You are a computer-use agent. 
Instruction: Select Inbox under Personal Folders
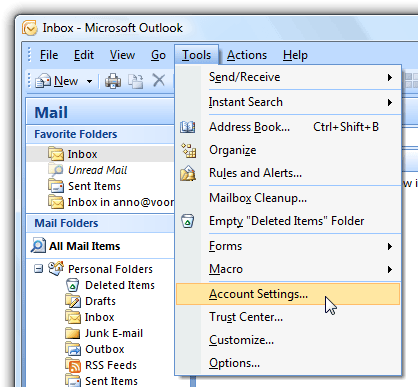pyautogui.click(x=99, y=317)
